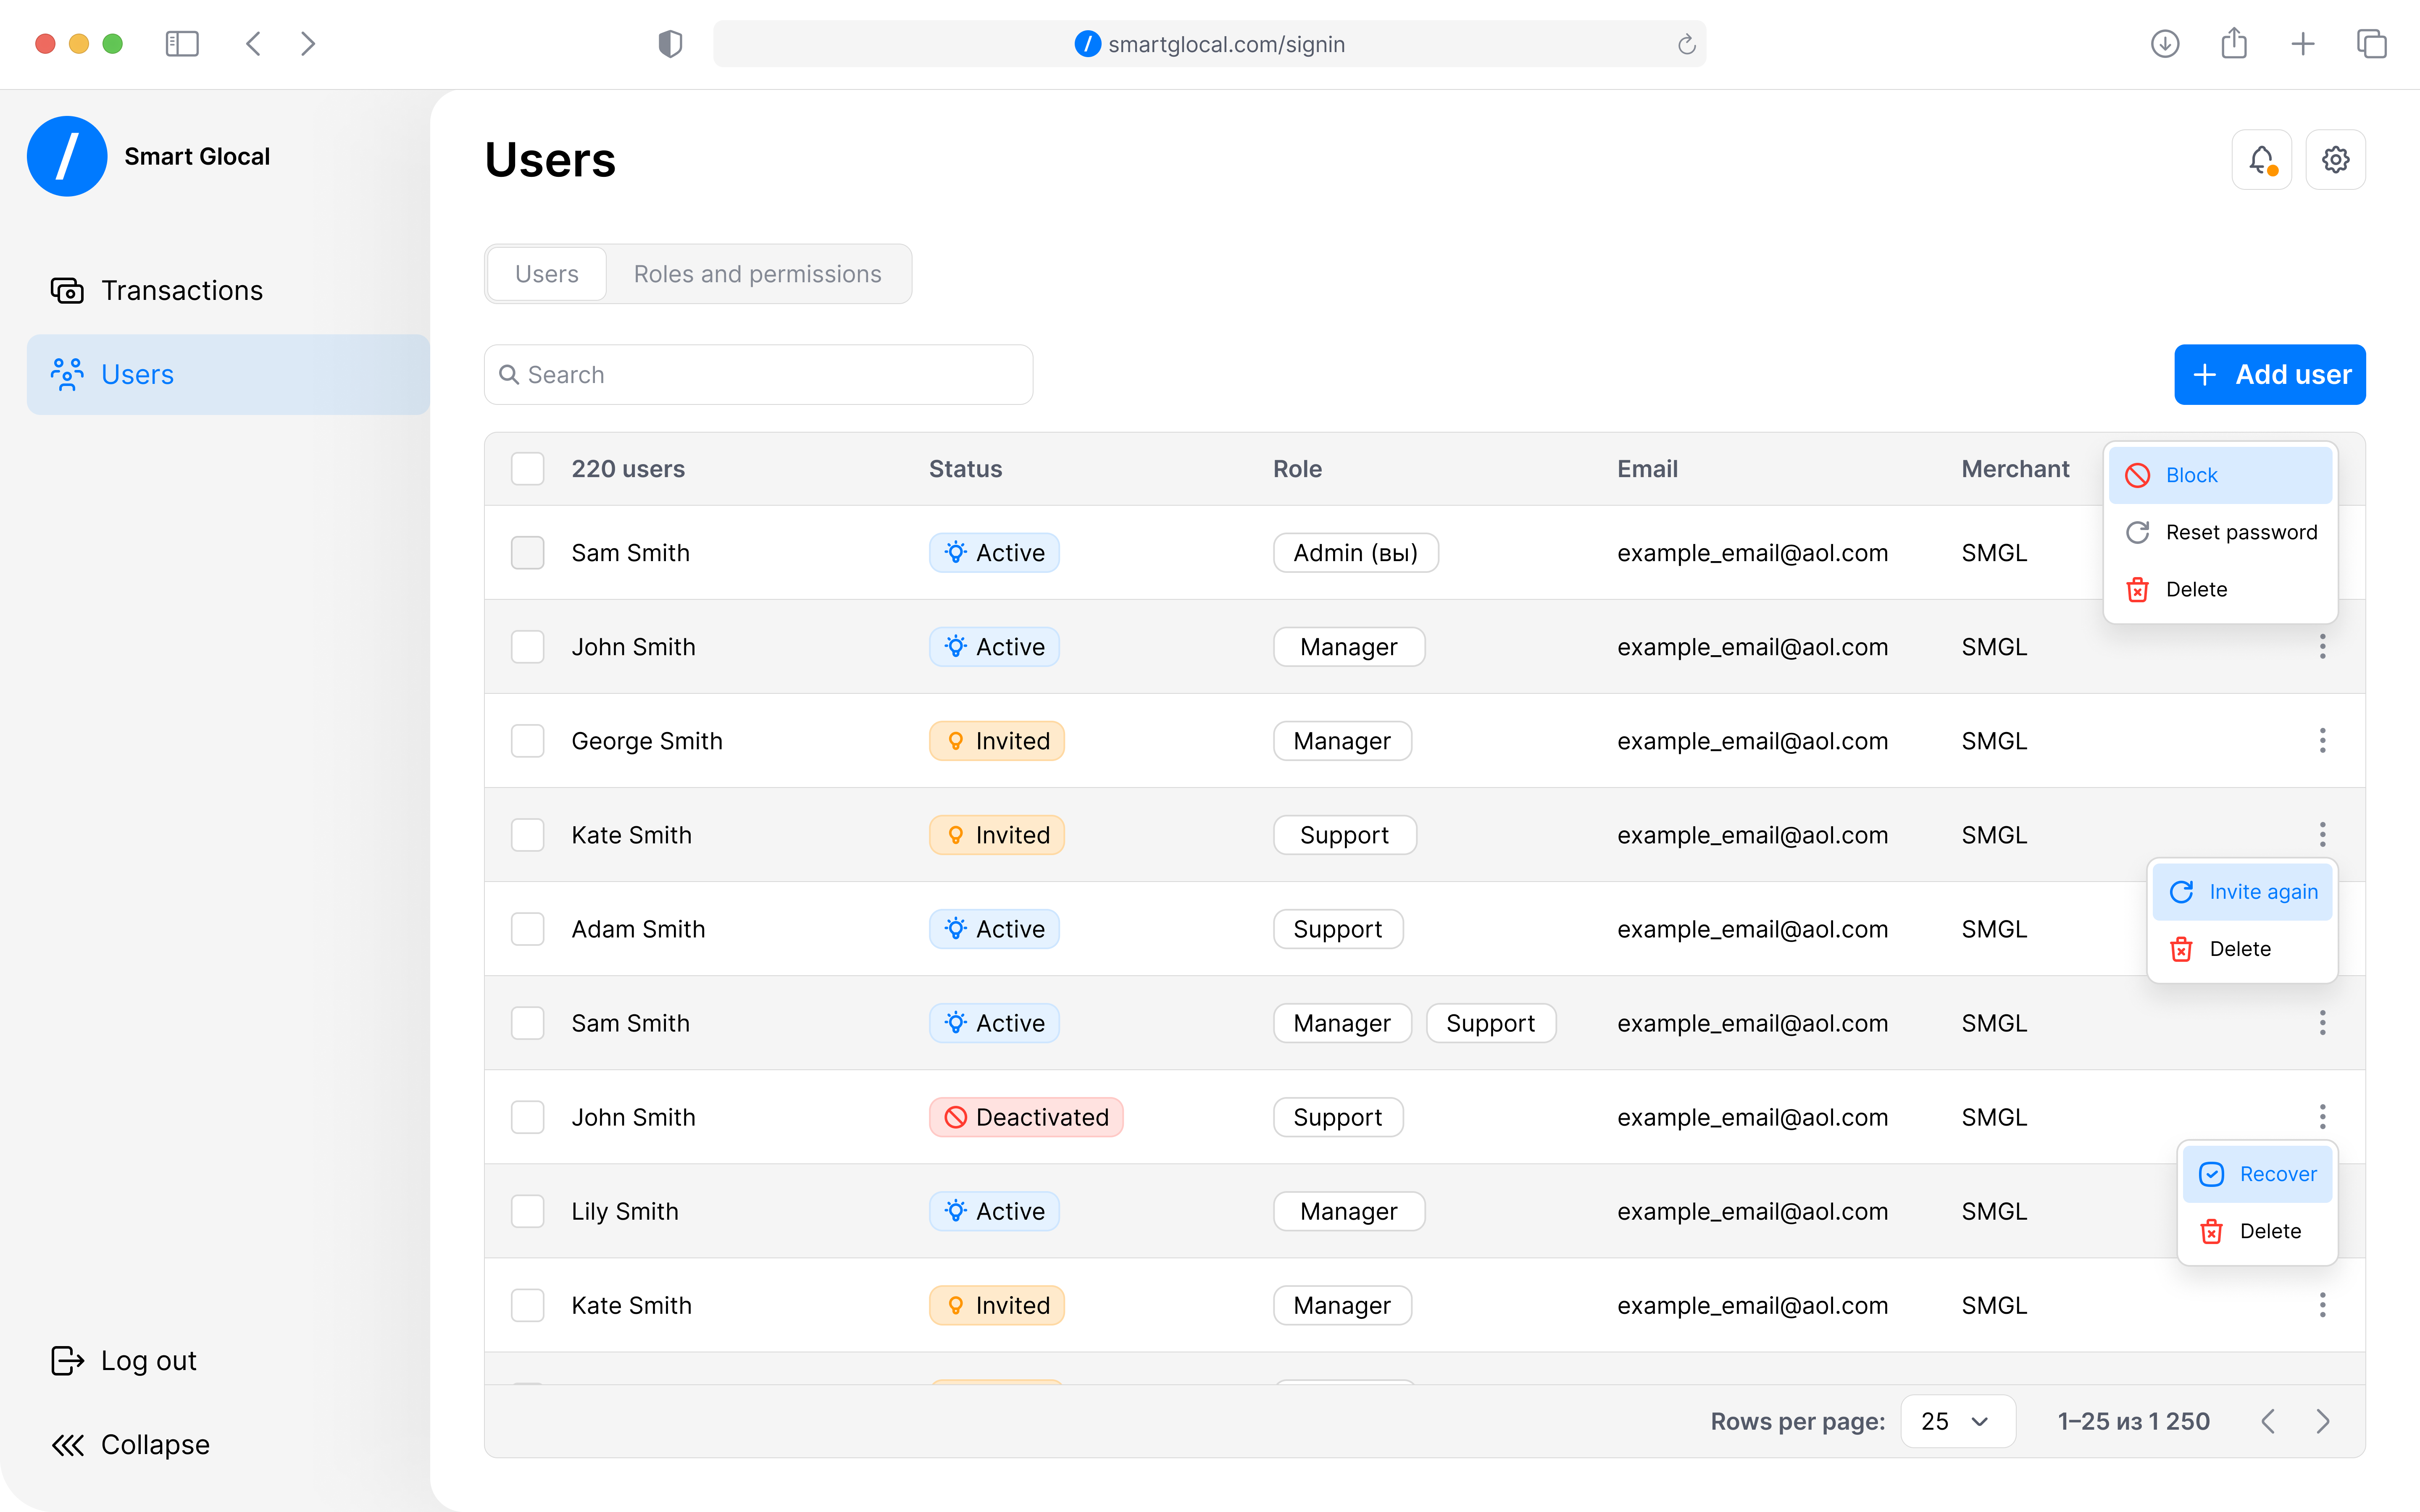2420x1512 pixels.
Task: Click George Smith's email address
Action: tap(1752, 741)
